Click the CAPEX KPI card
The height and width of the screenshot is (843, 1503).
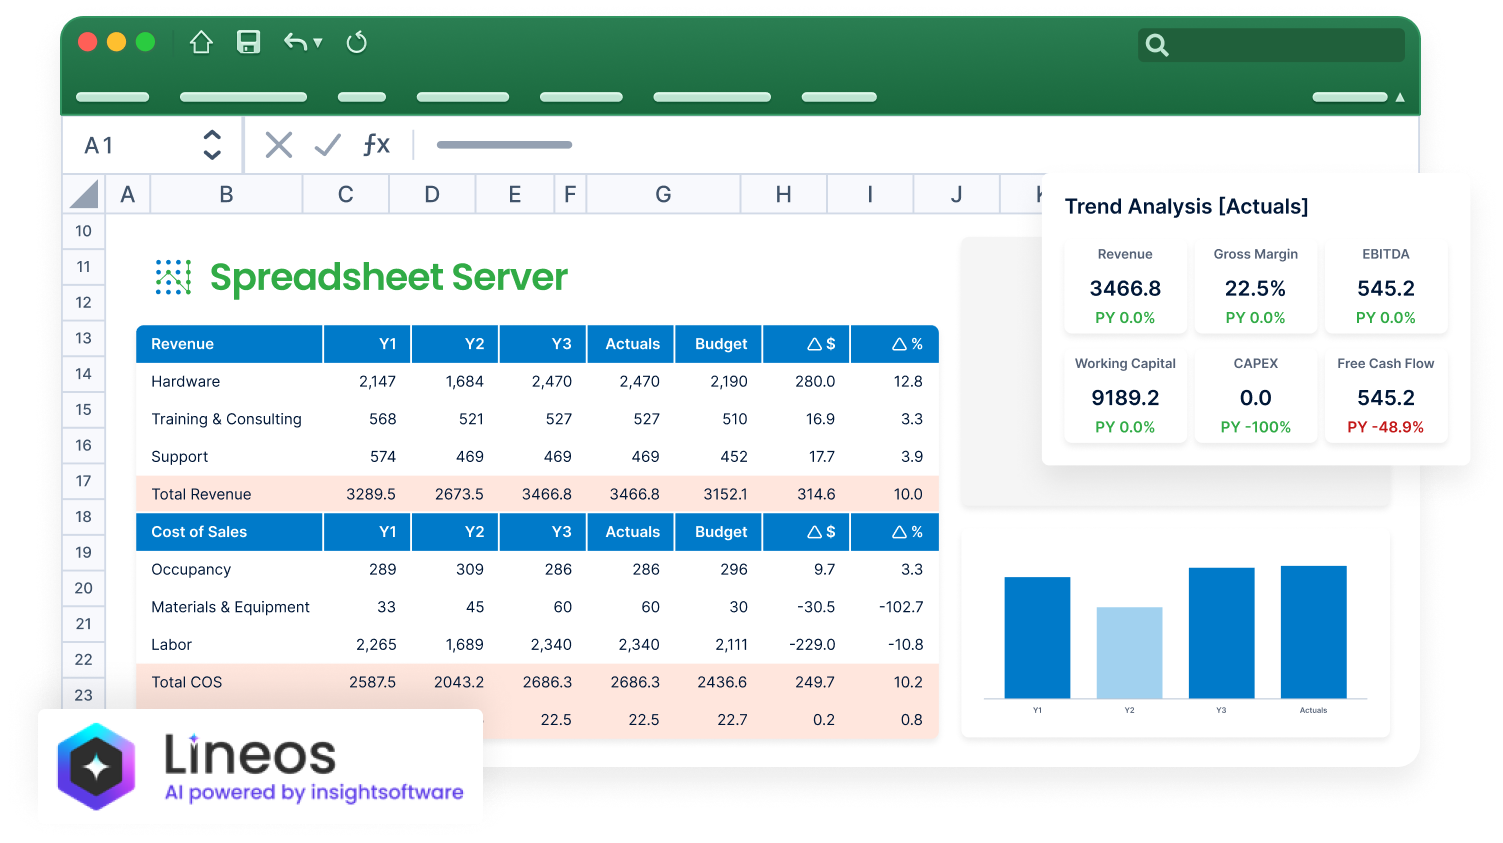pos(1256,396)
